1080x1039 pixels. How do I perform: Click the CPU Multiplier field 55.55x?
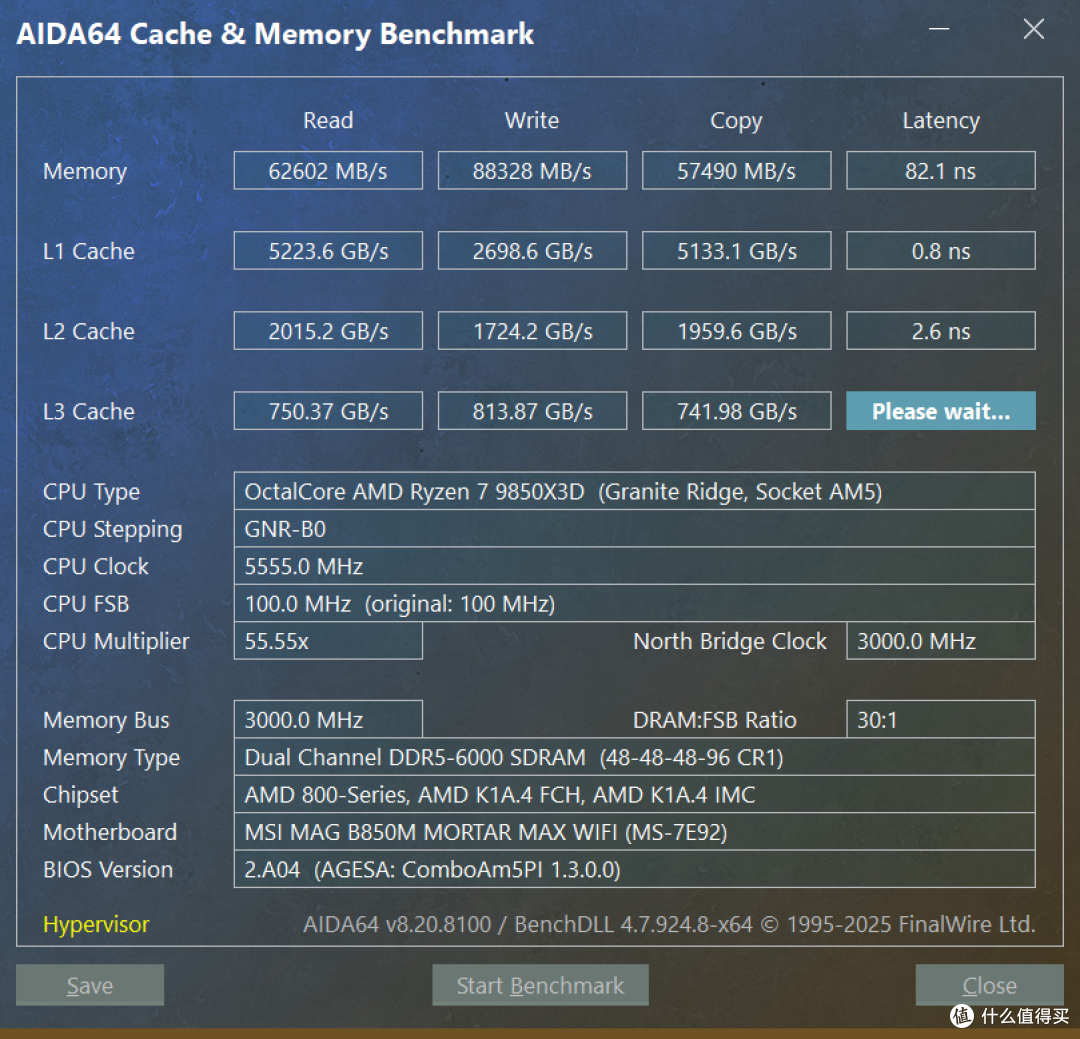(x=328, y=641)
